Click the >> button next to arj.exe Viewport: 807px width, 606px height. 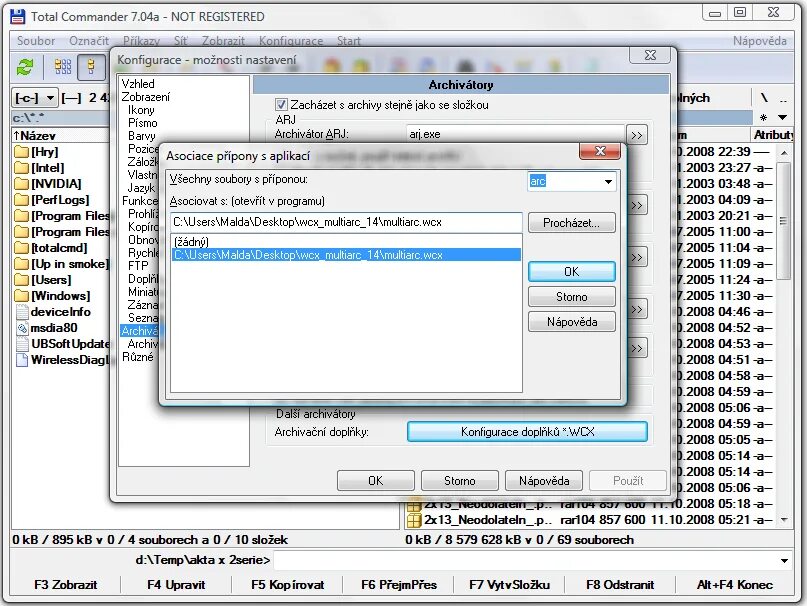click(637, 135)
